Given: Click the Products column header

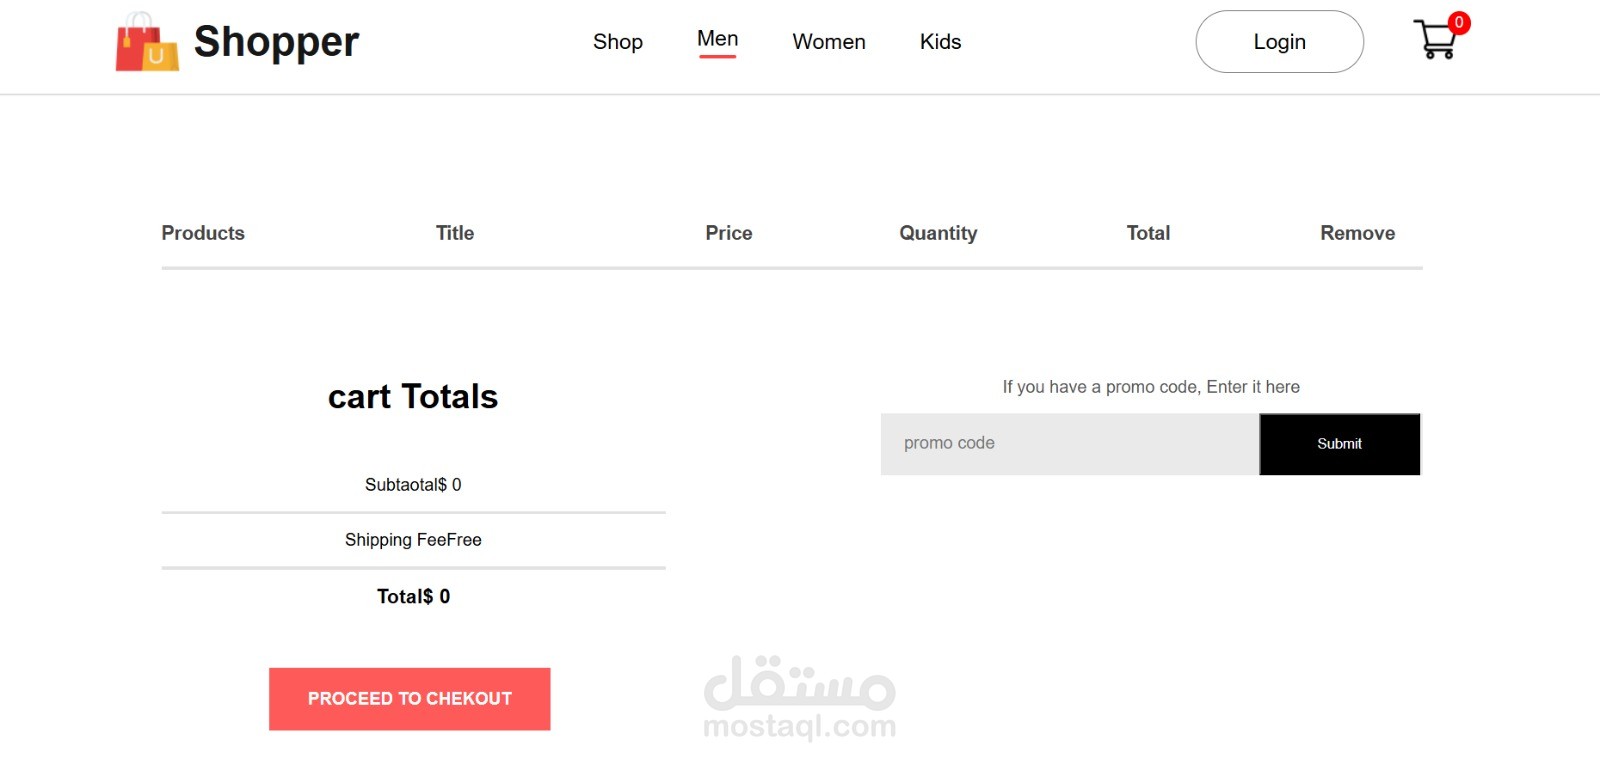Looking at the screenshot, I should point(203,233).
